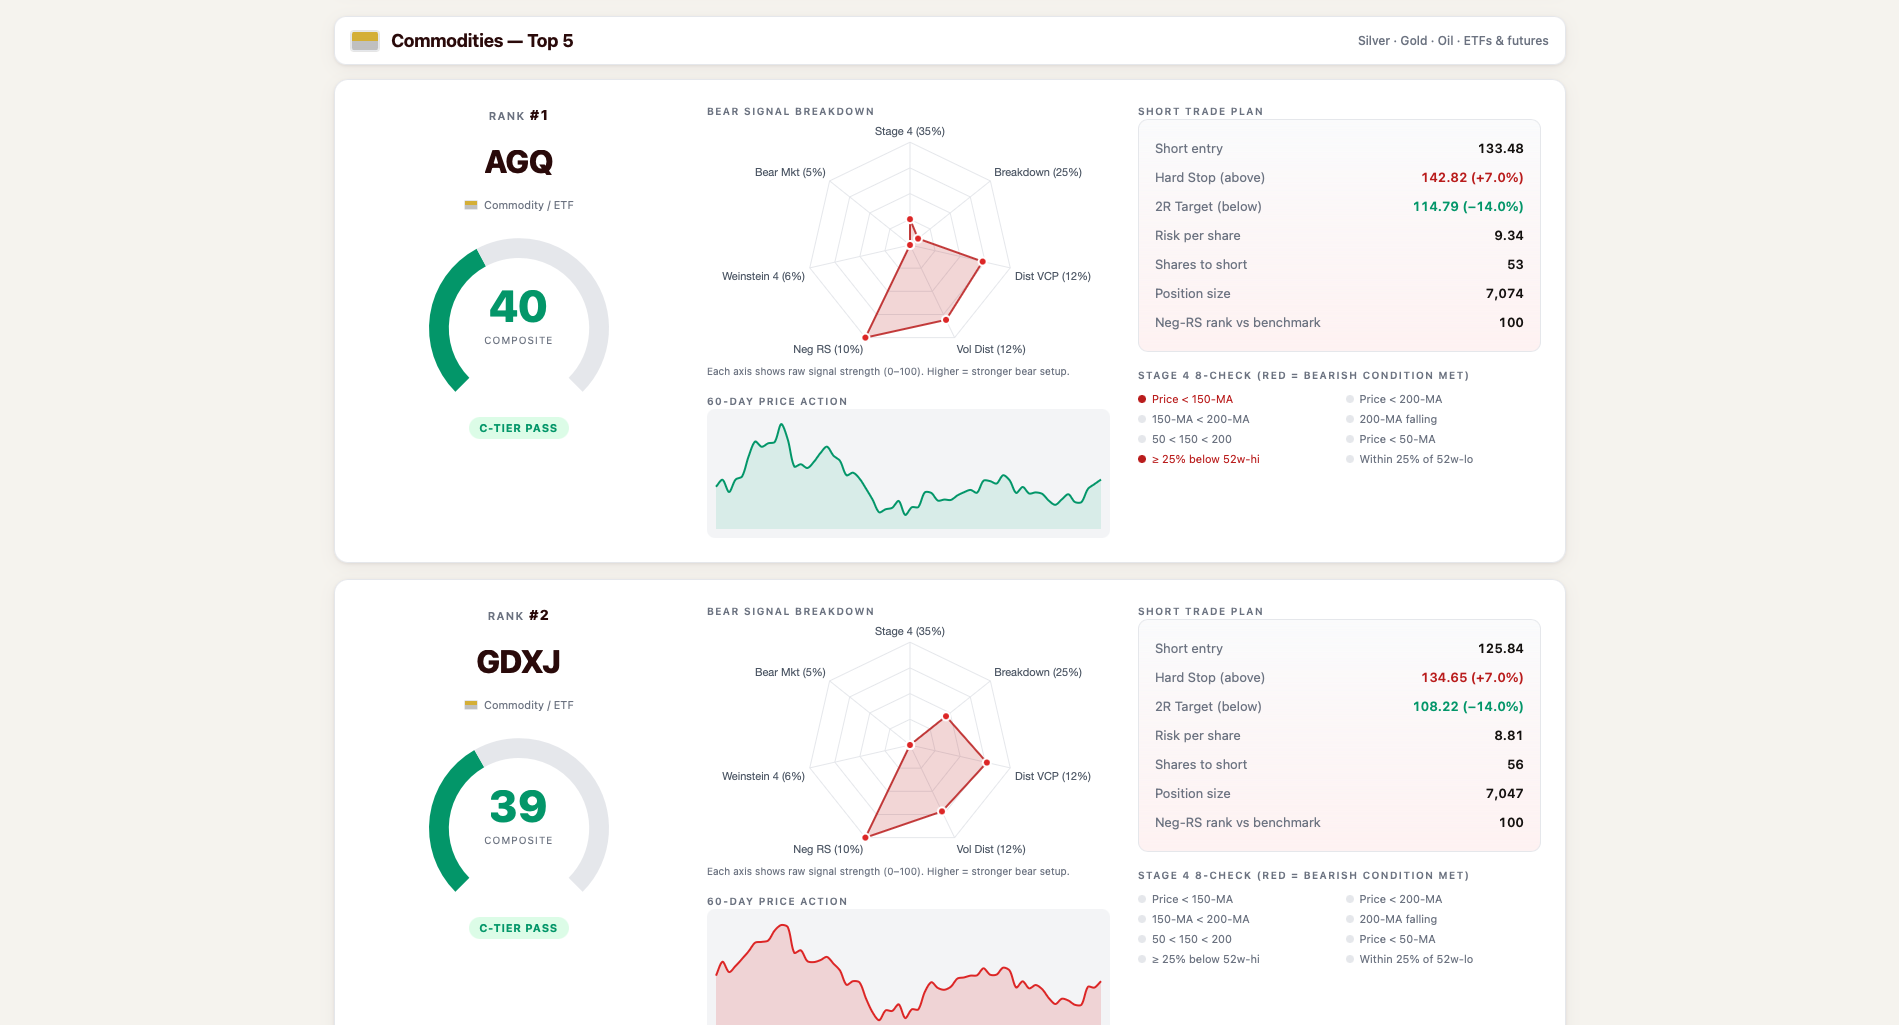Click the GDXJ position size value 7,047

tap(1504, 794)
